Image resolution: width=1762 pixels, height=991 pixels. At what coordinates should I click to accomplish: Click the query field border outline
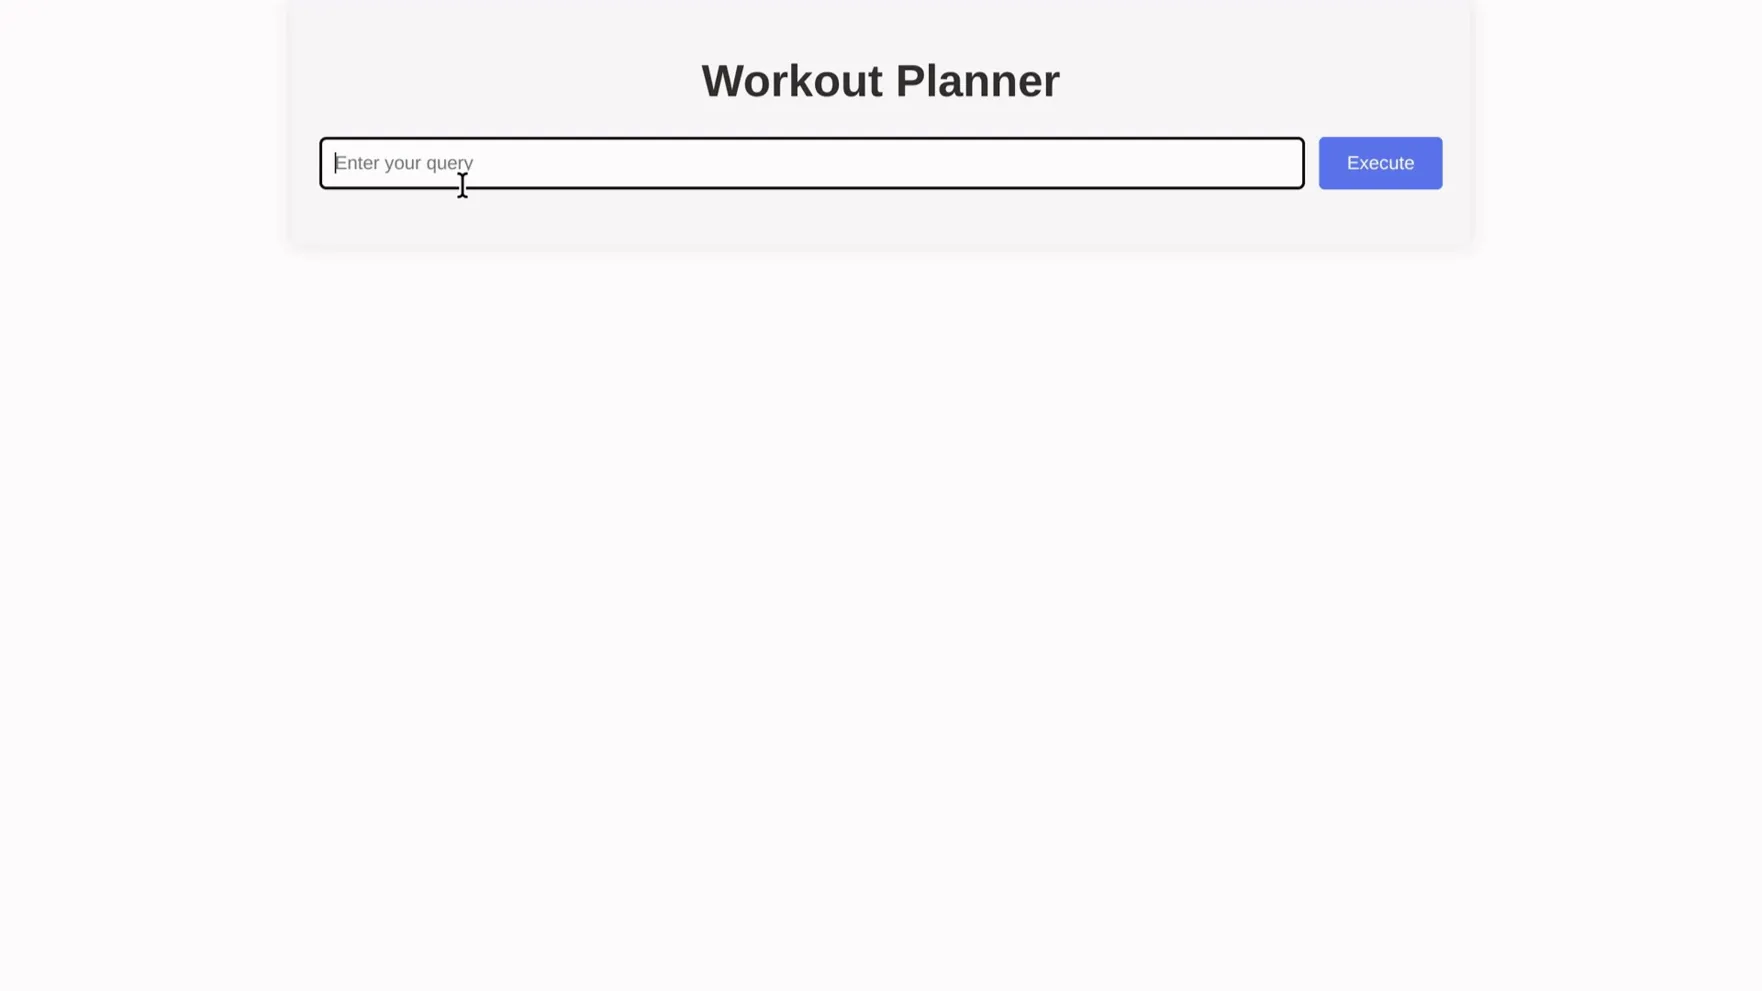click(x=810, y=137)
